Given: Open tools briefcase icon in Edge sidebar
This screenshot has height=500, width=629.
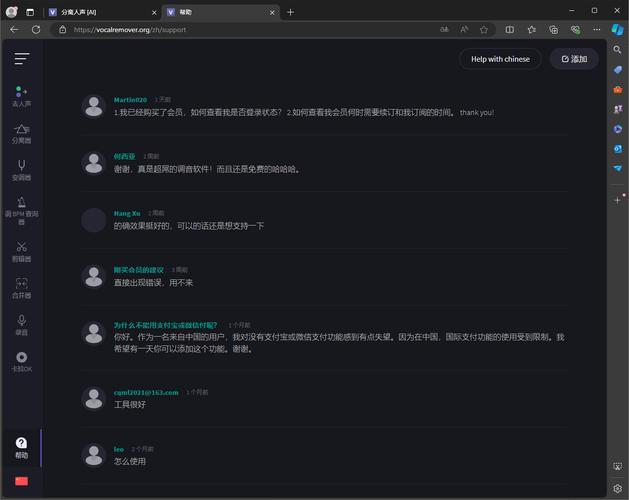Looking at the screenshot, I should pos(617,89).
